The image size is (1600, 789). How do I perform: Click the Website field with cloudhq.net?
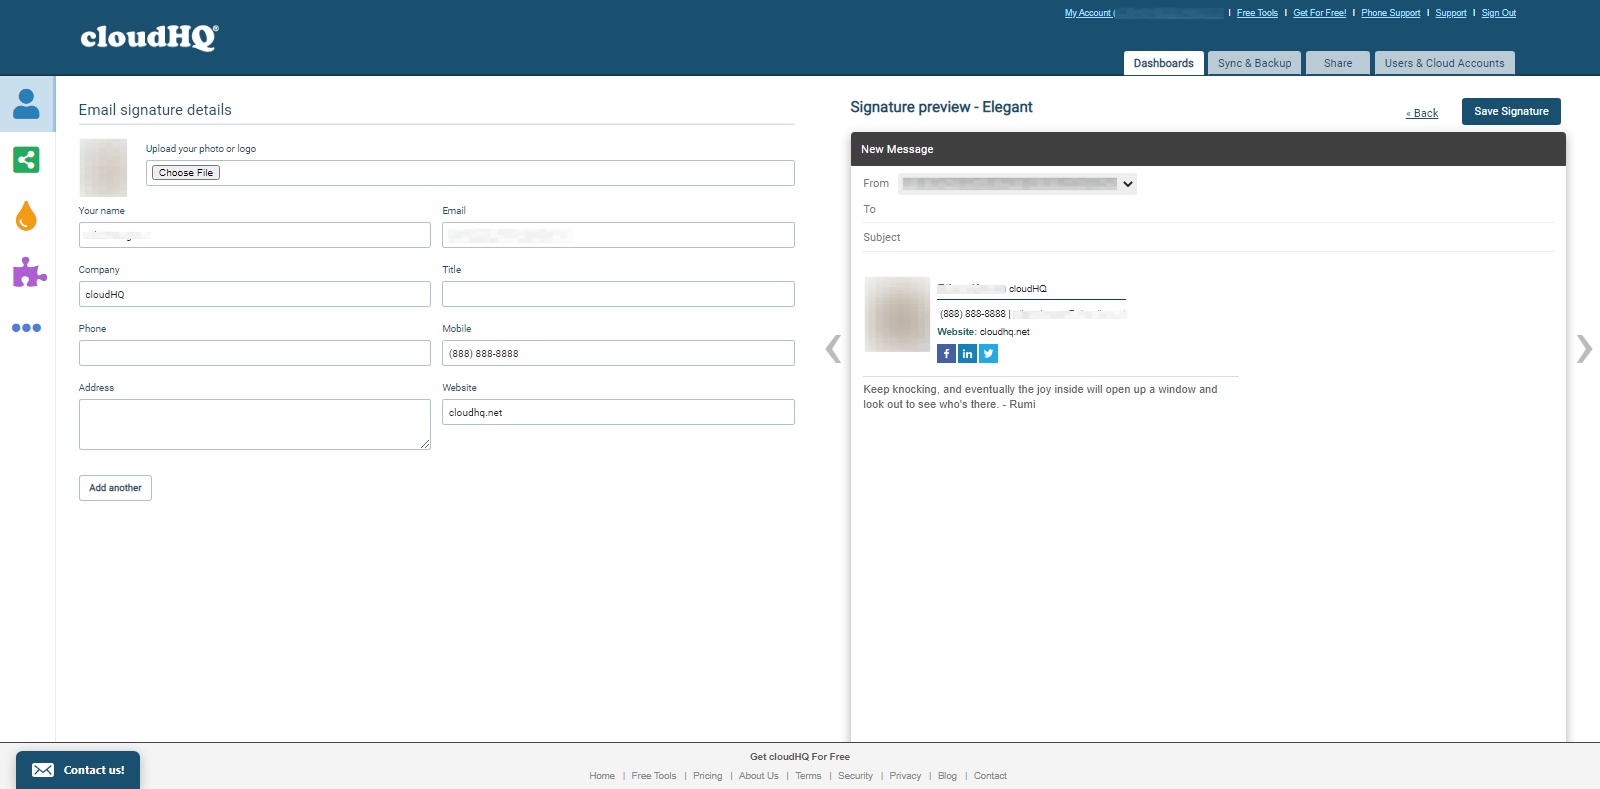[x=618, y=412]
